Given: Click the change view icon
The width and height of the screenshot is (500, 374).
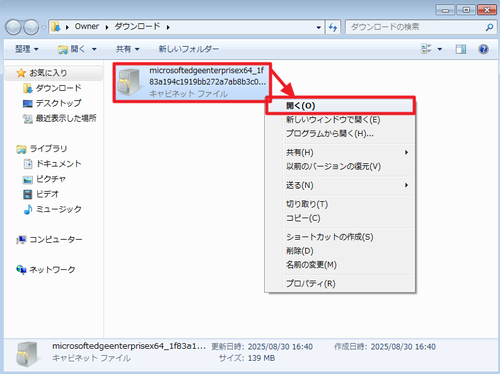Looking at the screenshot, I should (426, 49).
